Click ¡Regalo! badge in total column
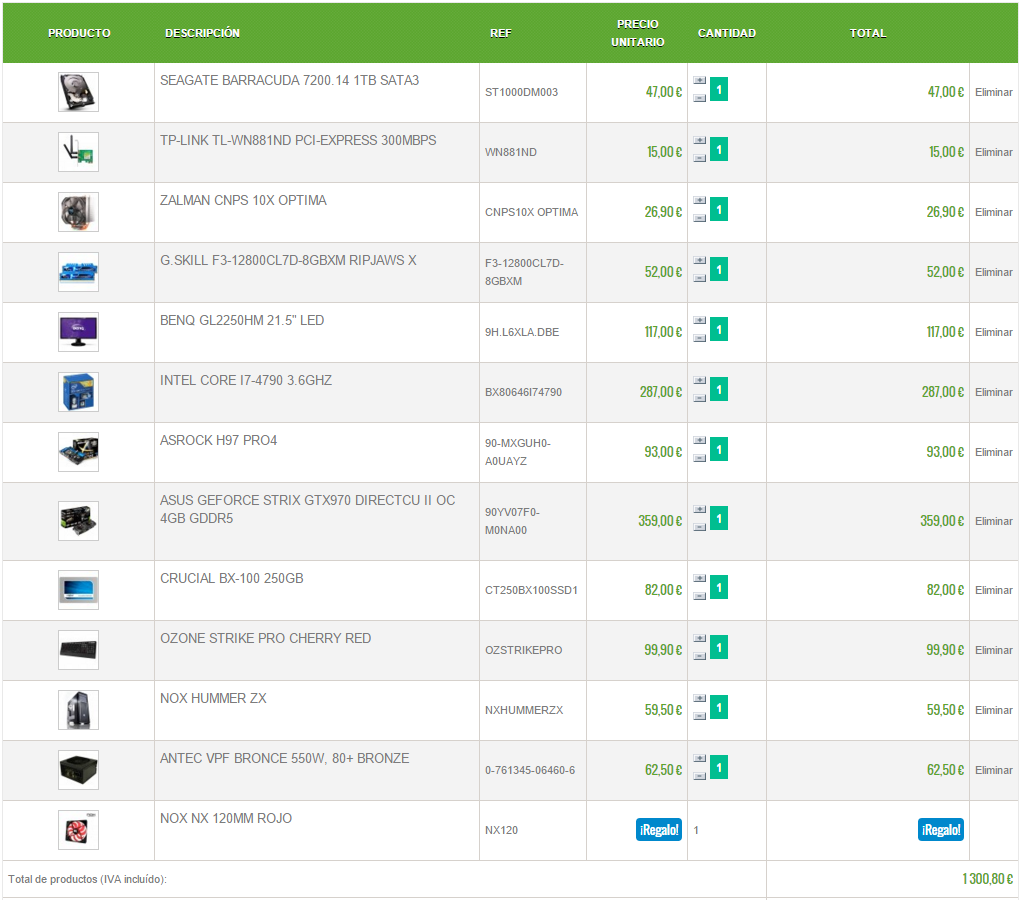 (941, 830)
